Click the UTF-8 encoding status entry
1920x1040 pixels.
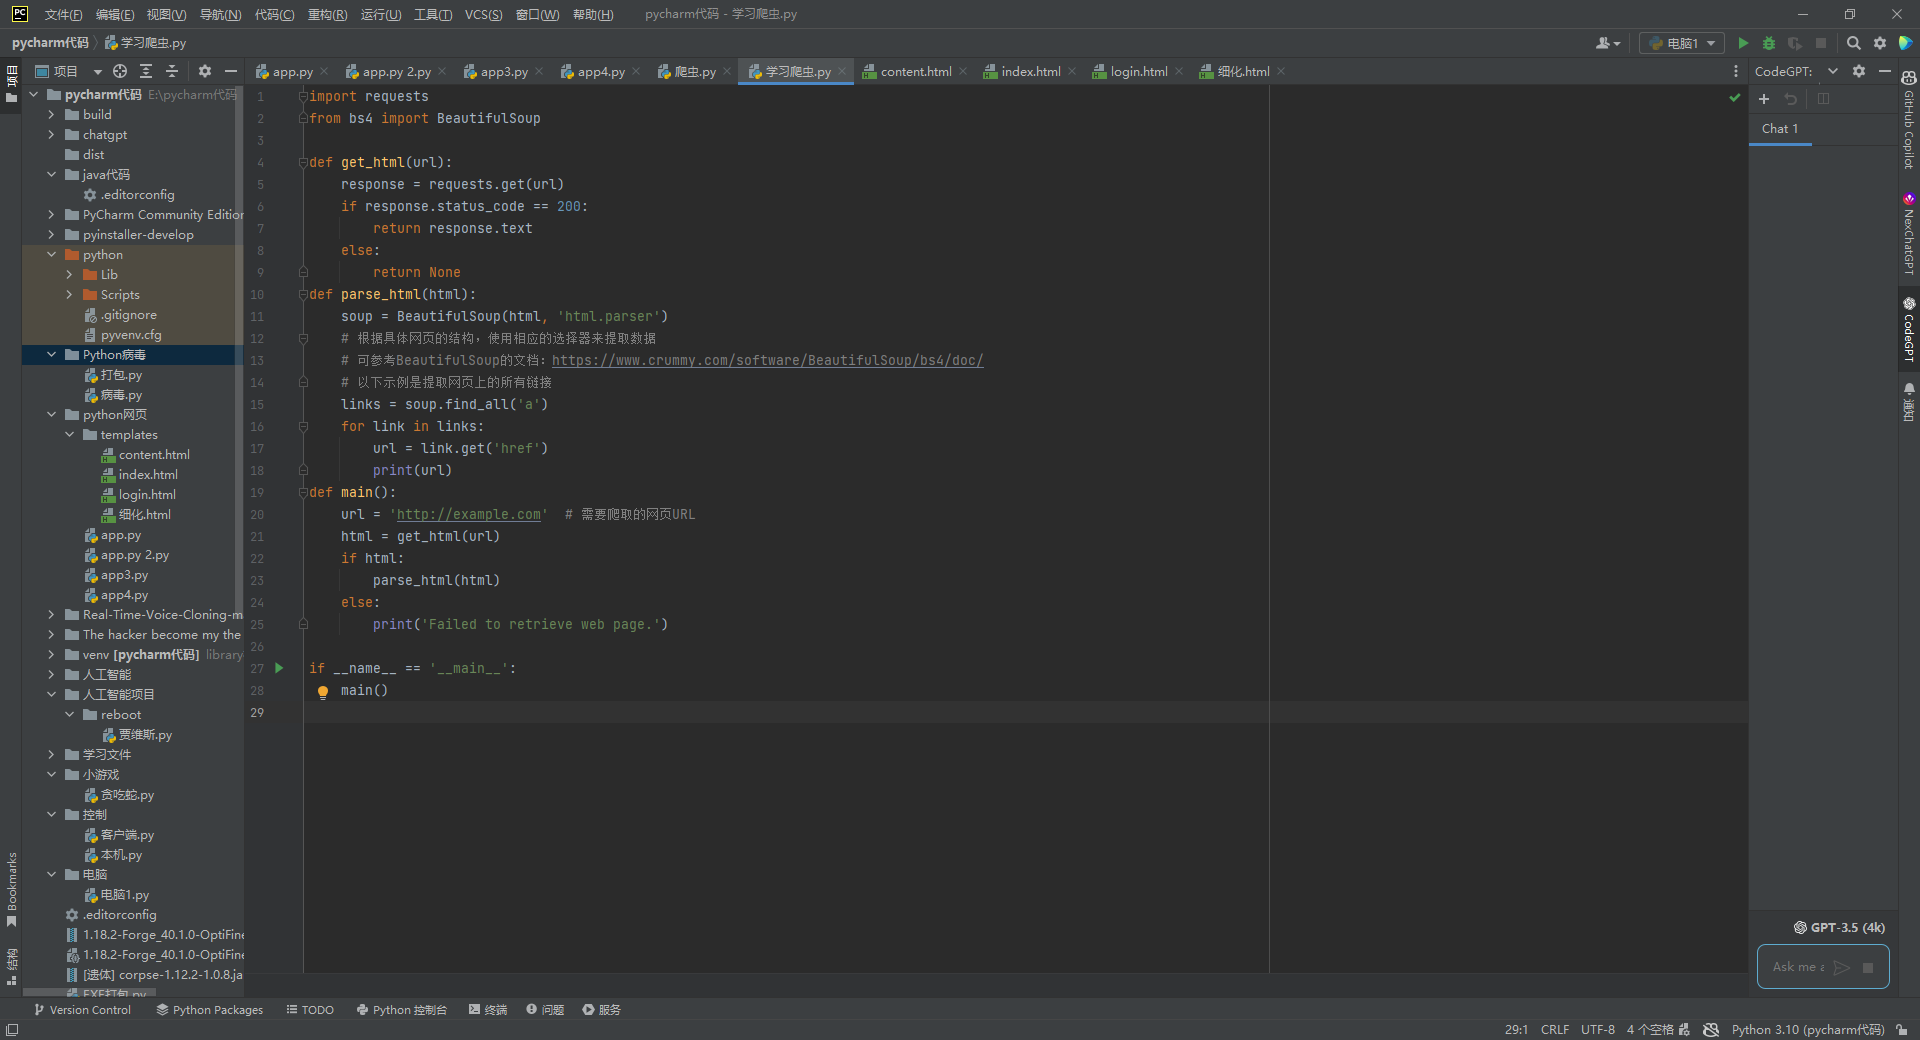(1598, 1030)
